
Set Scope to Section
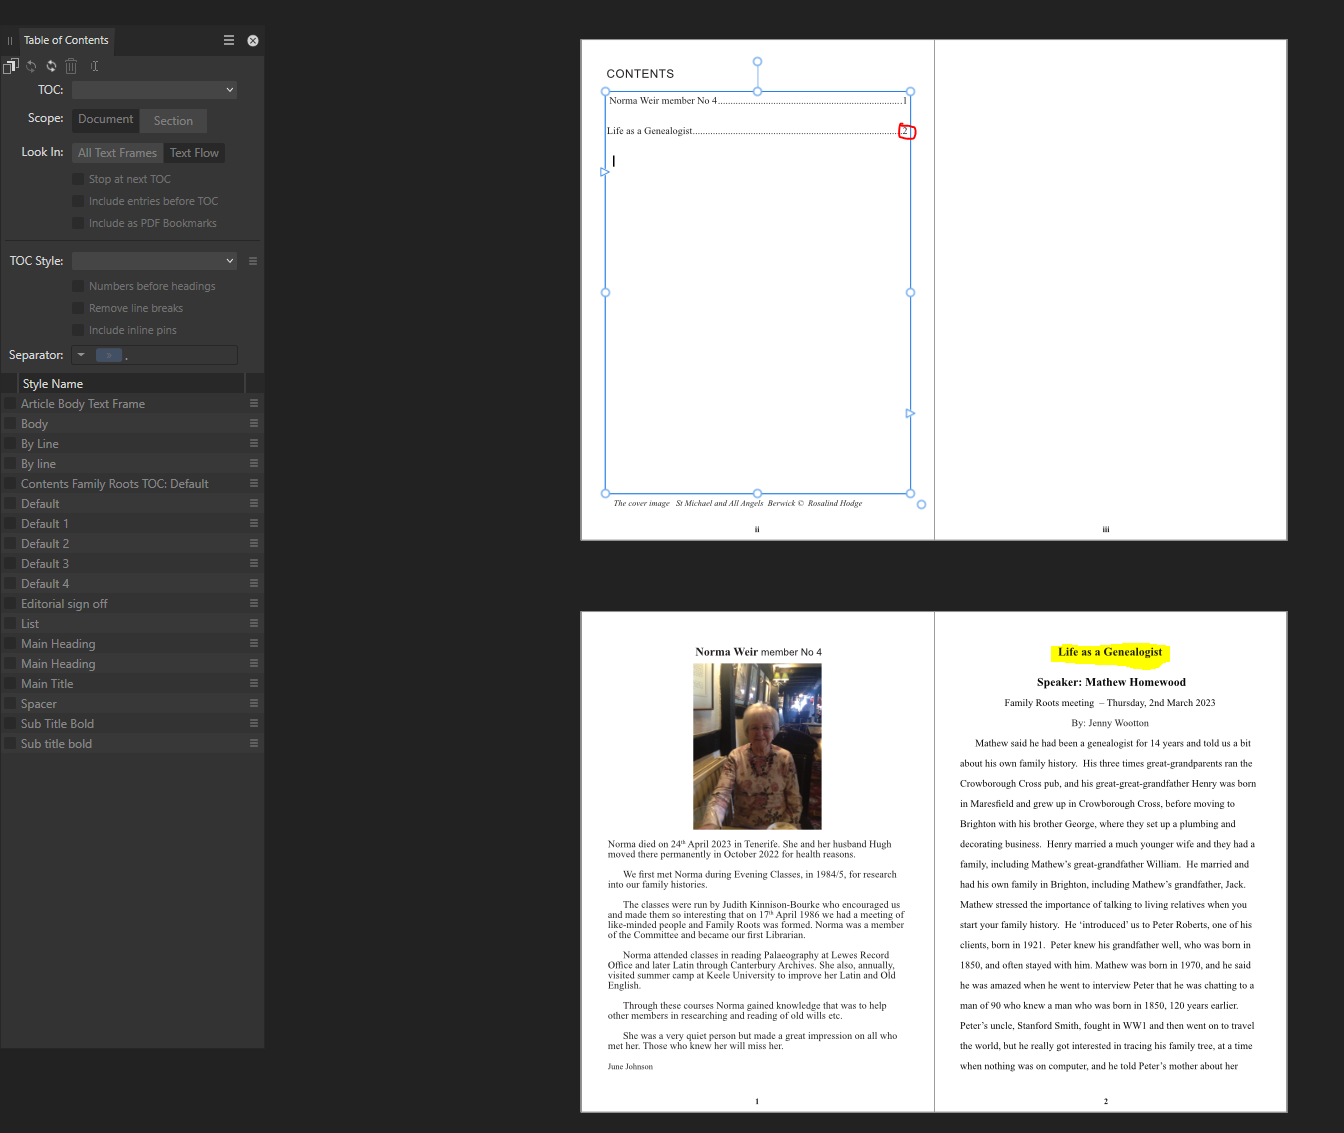173,121
